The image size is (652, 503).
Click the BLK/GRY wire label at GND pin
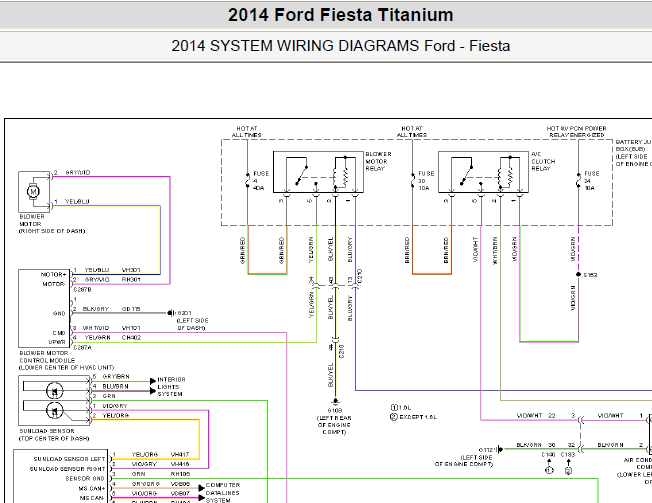(96, 309)
